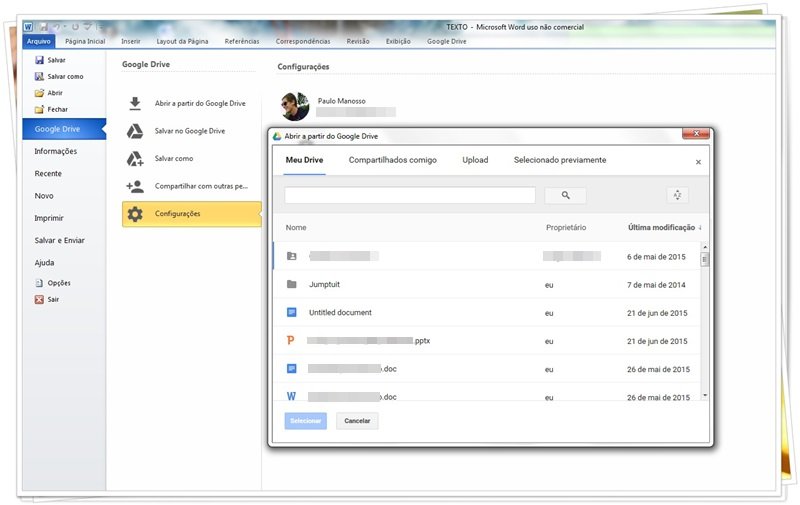Open the Layout da Página tab
This screenshot has height=505, width=800.
click(182, 41)
